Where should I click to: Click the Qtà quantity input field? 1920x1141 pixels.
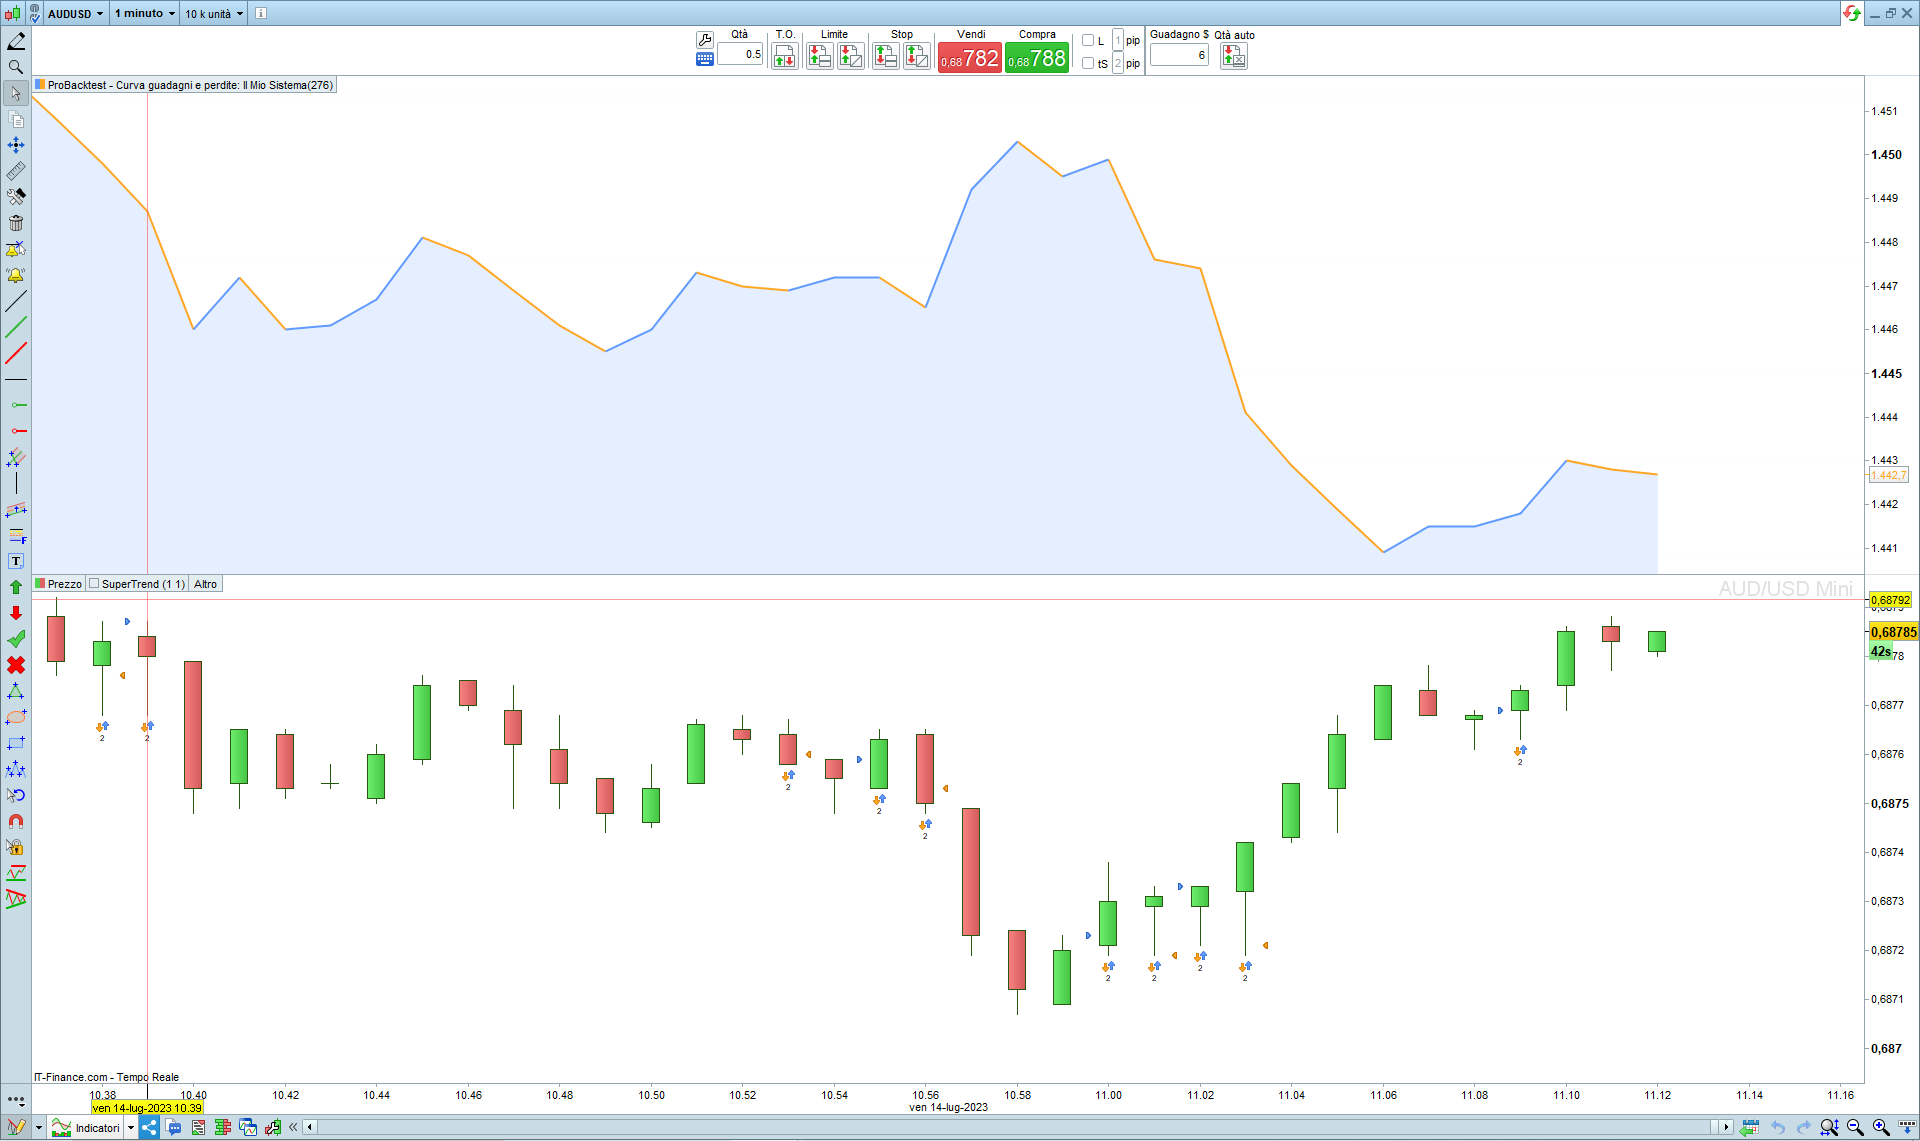coord(741,54)
